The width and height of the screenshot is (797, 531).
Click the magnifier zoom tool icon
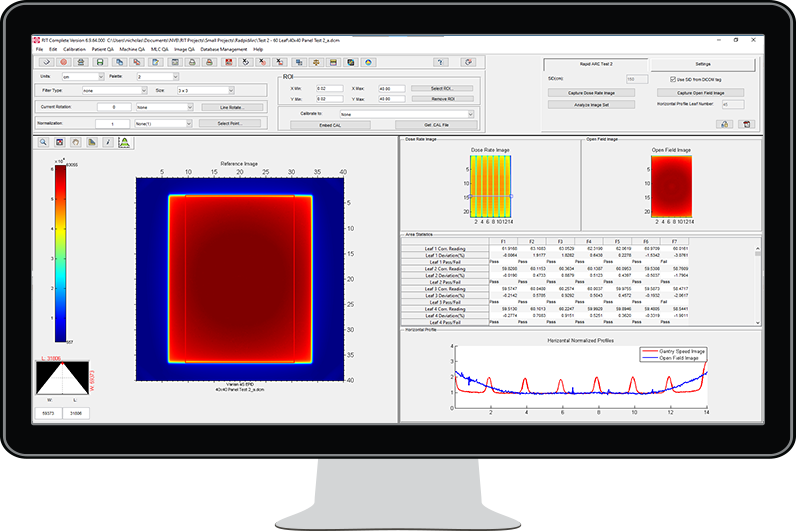pos(44,143)
